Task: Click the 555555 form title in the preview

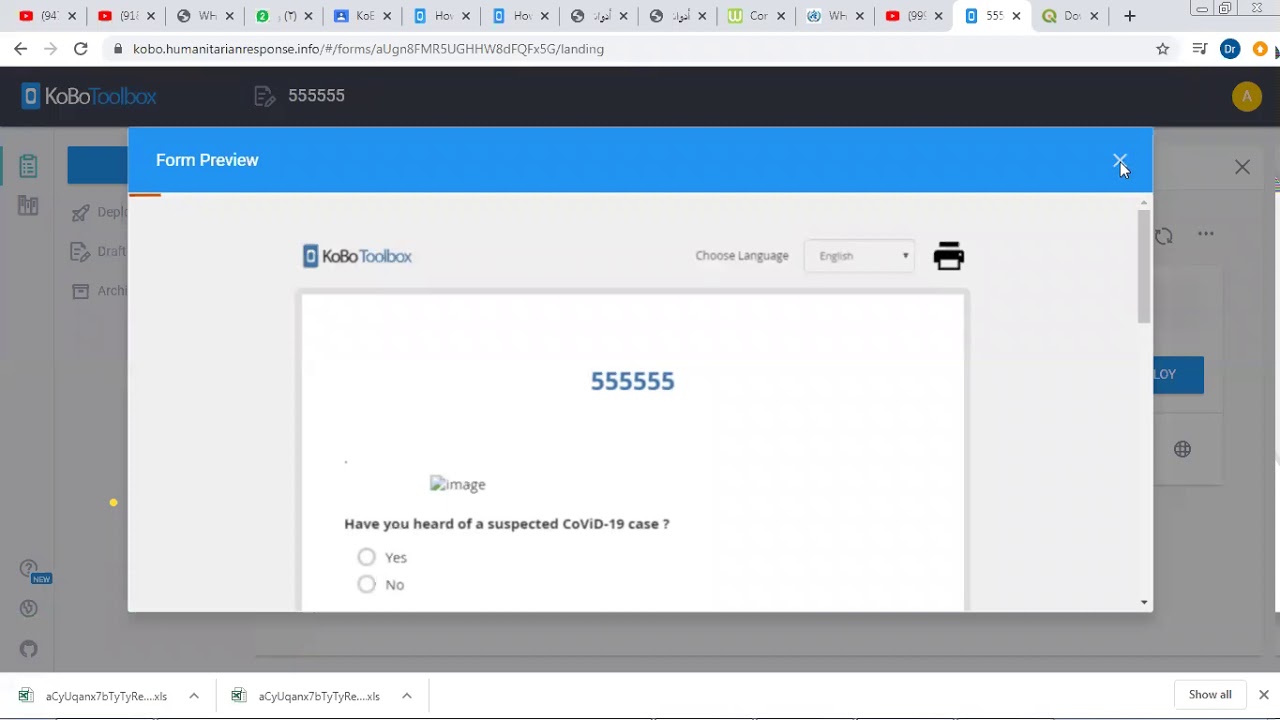Action: click(x=632, y=381)
